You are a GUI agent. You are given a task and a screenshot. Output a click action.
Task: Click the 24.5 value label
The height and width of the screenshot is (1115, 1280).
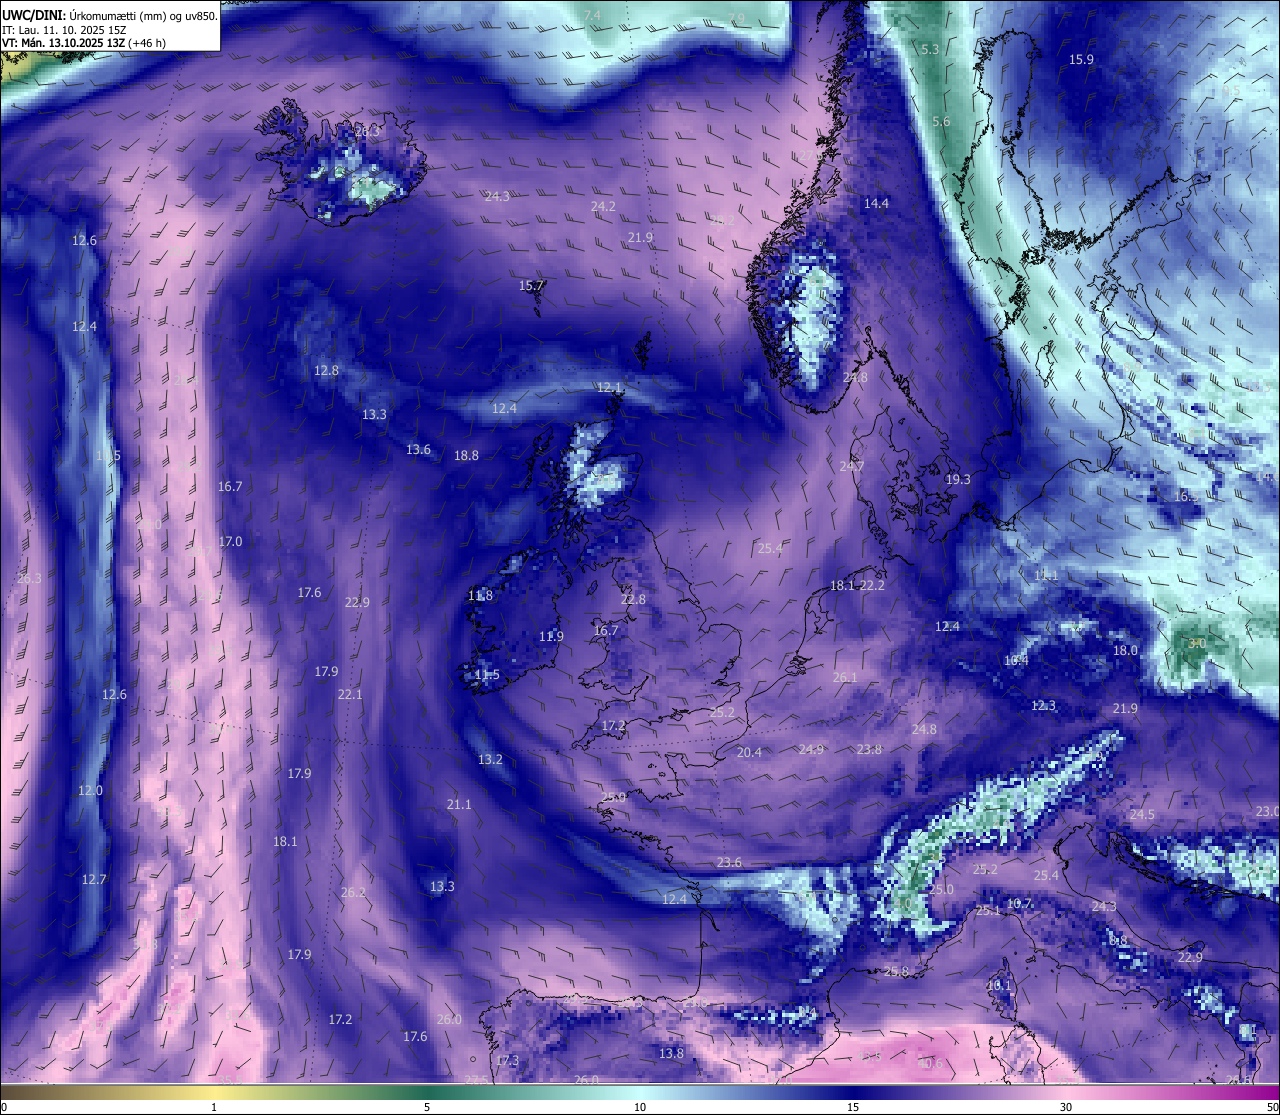pyautogui.click(x=1142, y=814)
